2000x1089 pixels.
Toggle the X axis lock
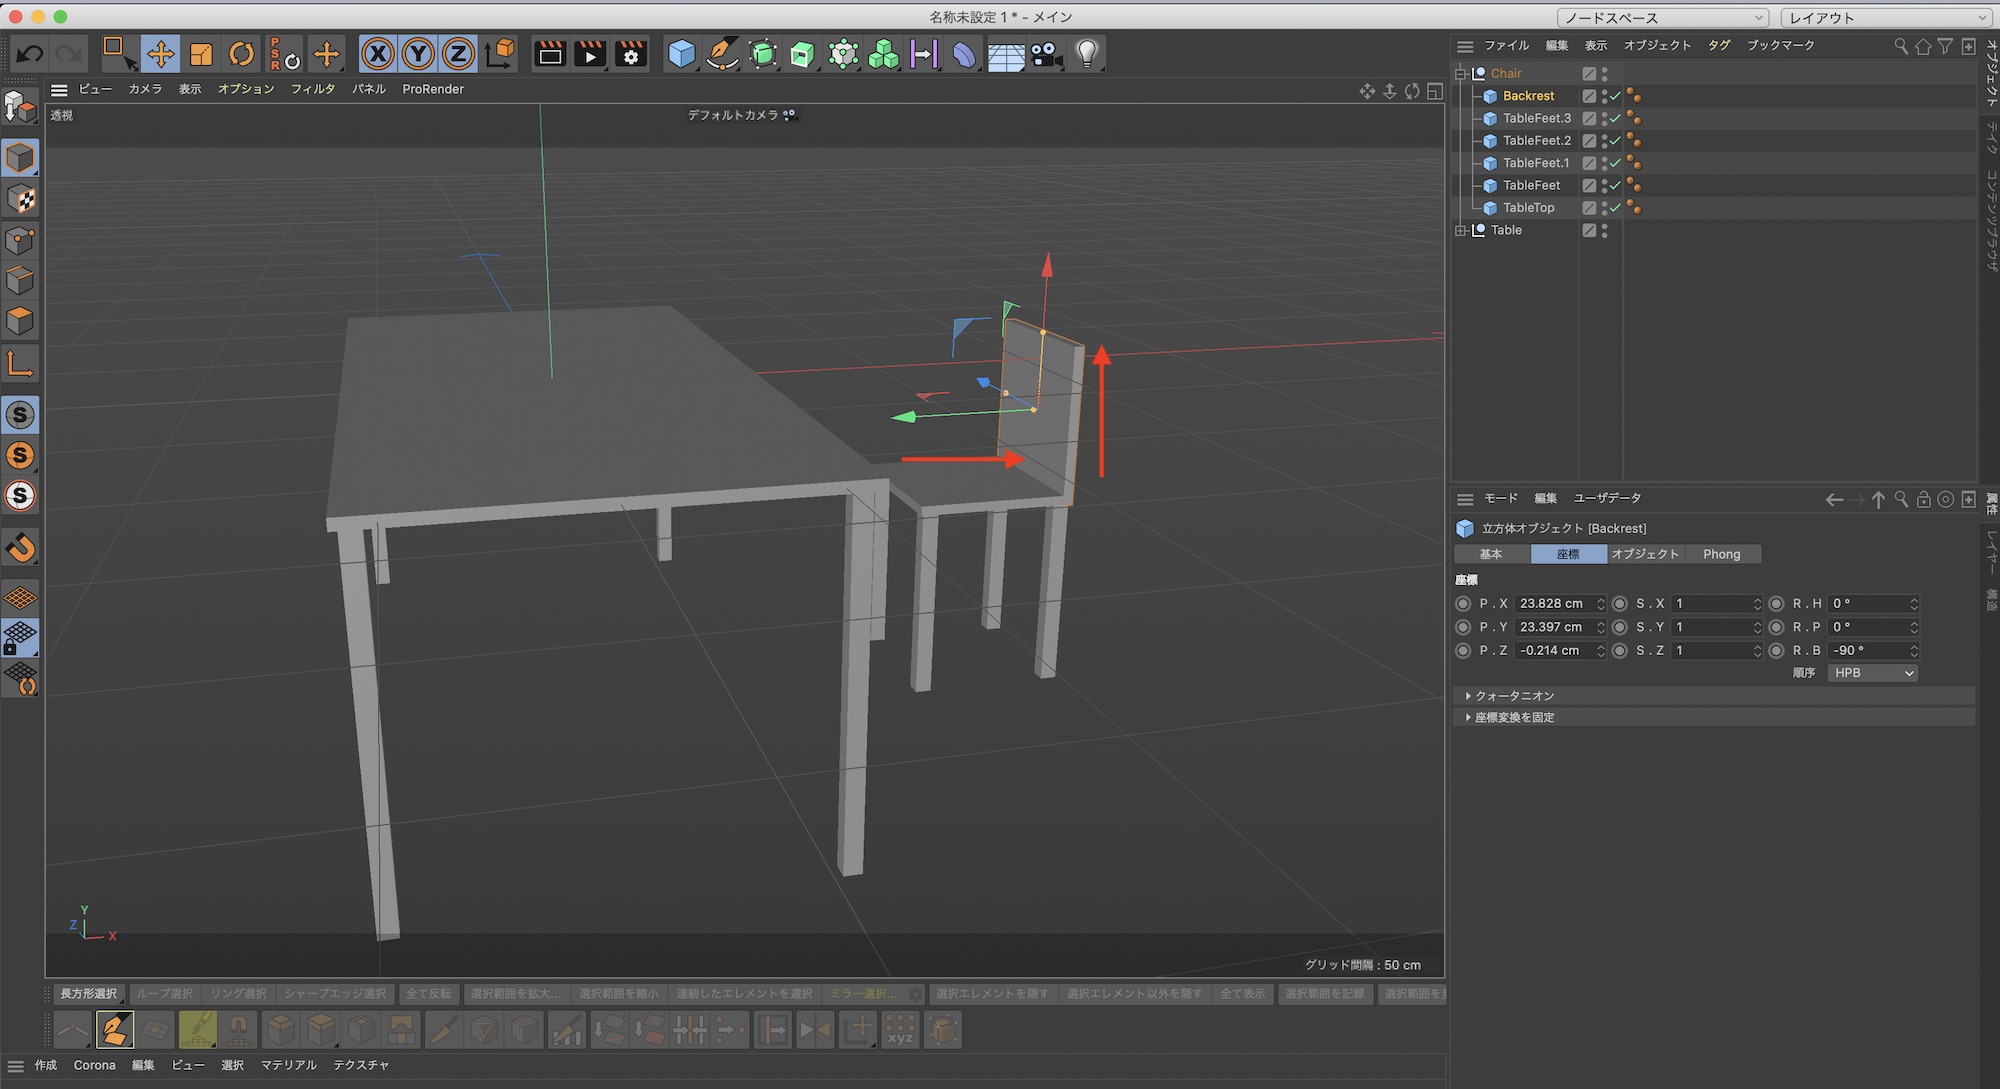377,54
